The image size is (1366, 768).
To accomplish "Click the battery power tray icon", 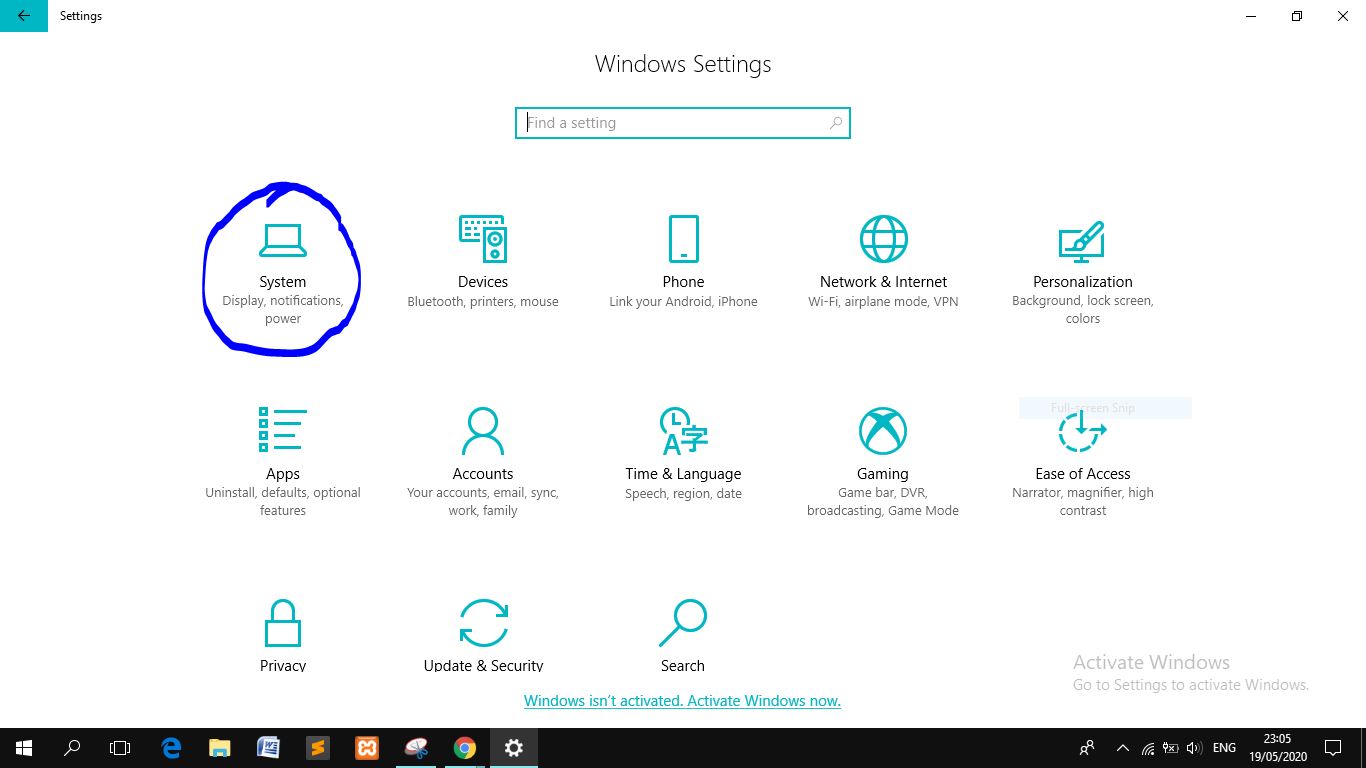I will click(1171, 747).
